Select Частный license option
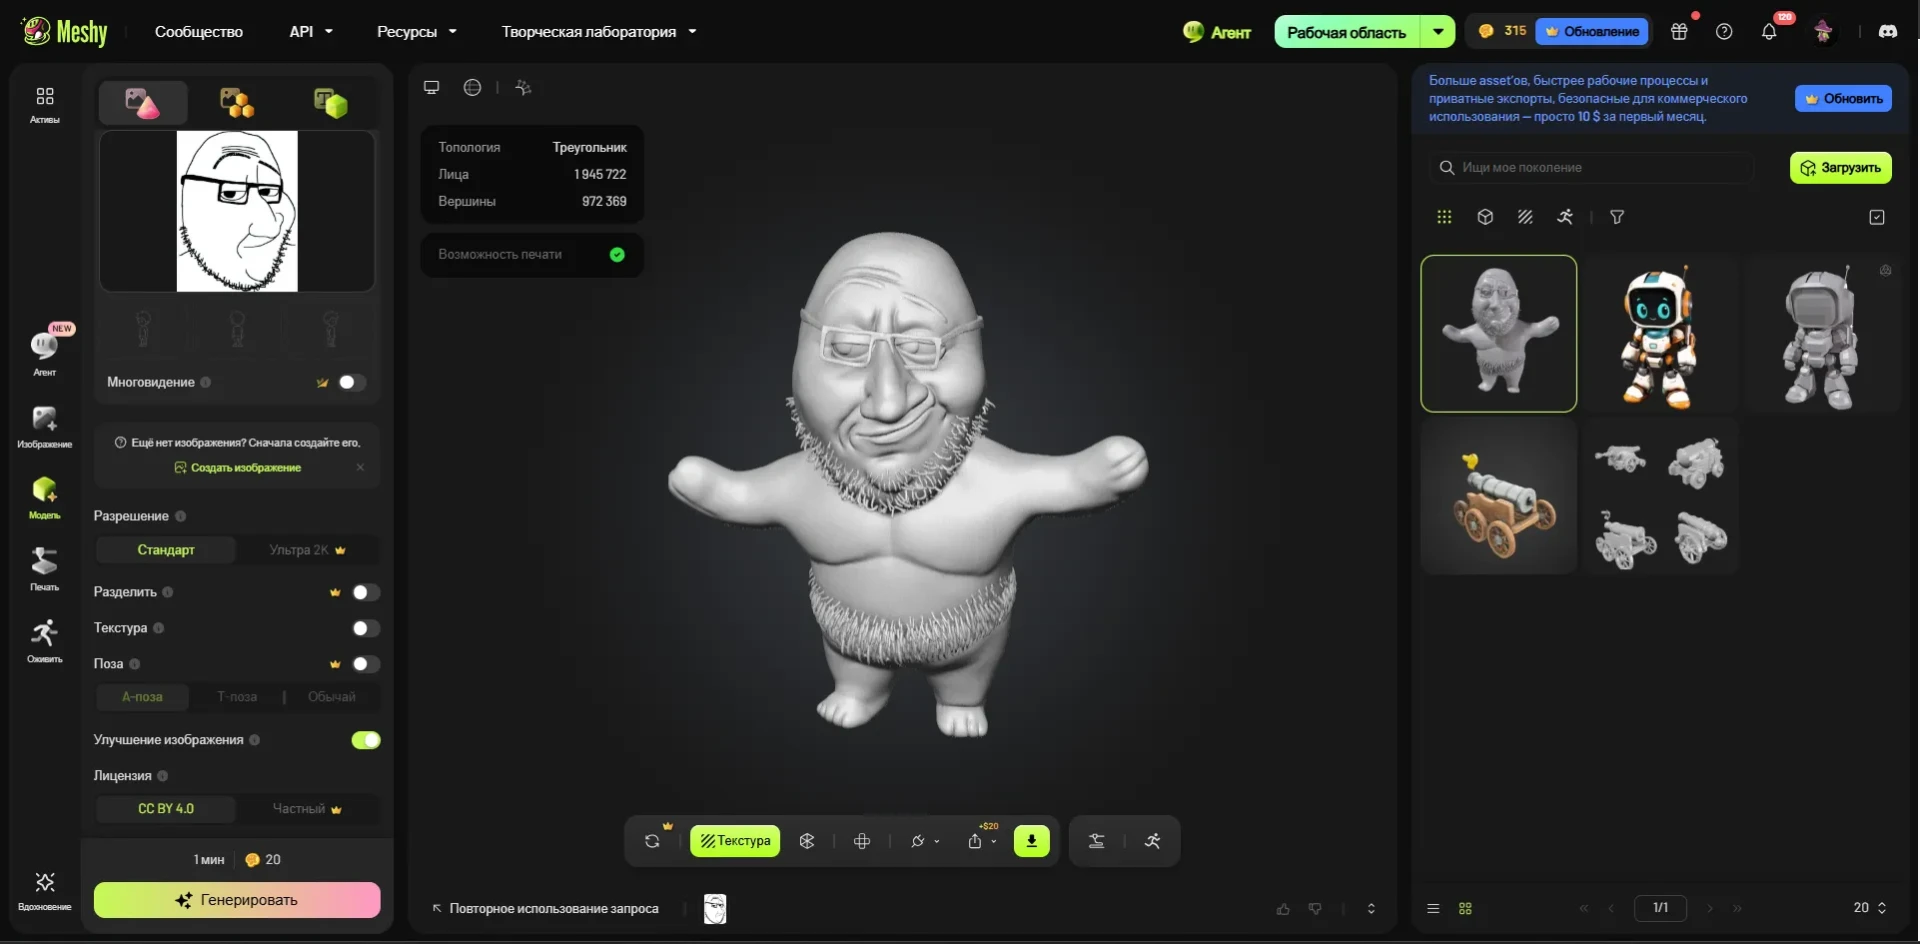Screen dimensions: 1920x944 307,809
